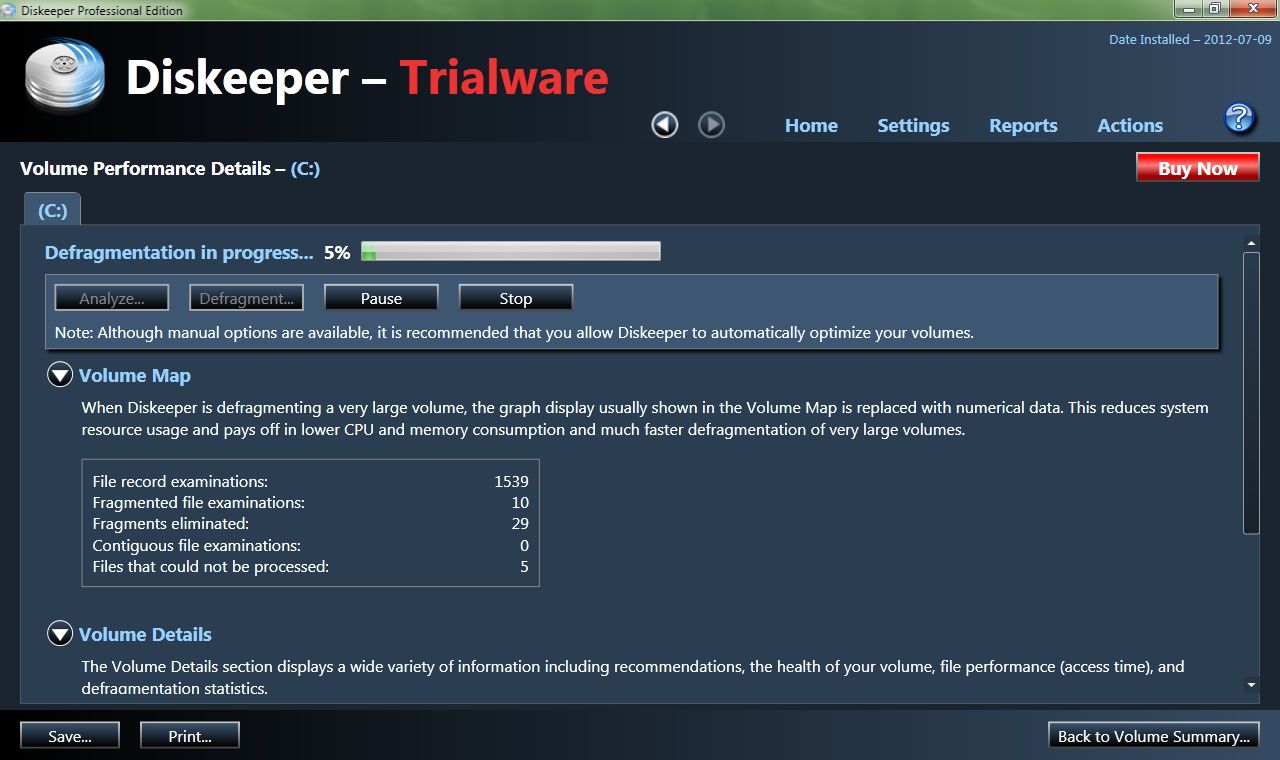
Task: Click the Defragment... button
Action: click(246, 298)
